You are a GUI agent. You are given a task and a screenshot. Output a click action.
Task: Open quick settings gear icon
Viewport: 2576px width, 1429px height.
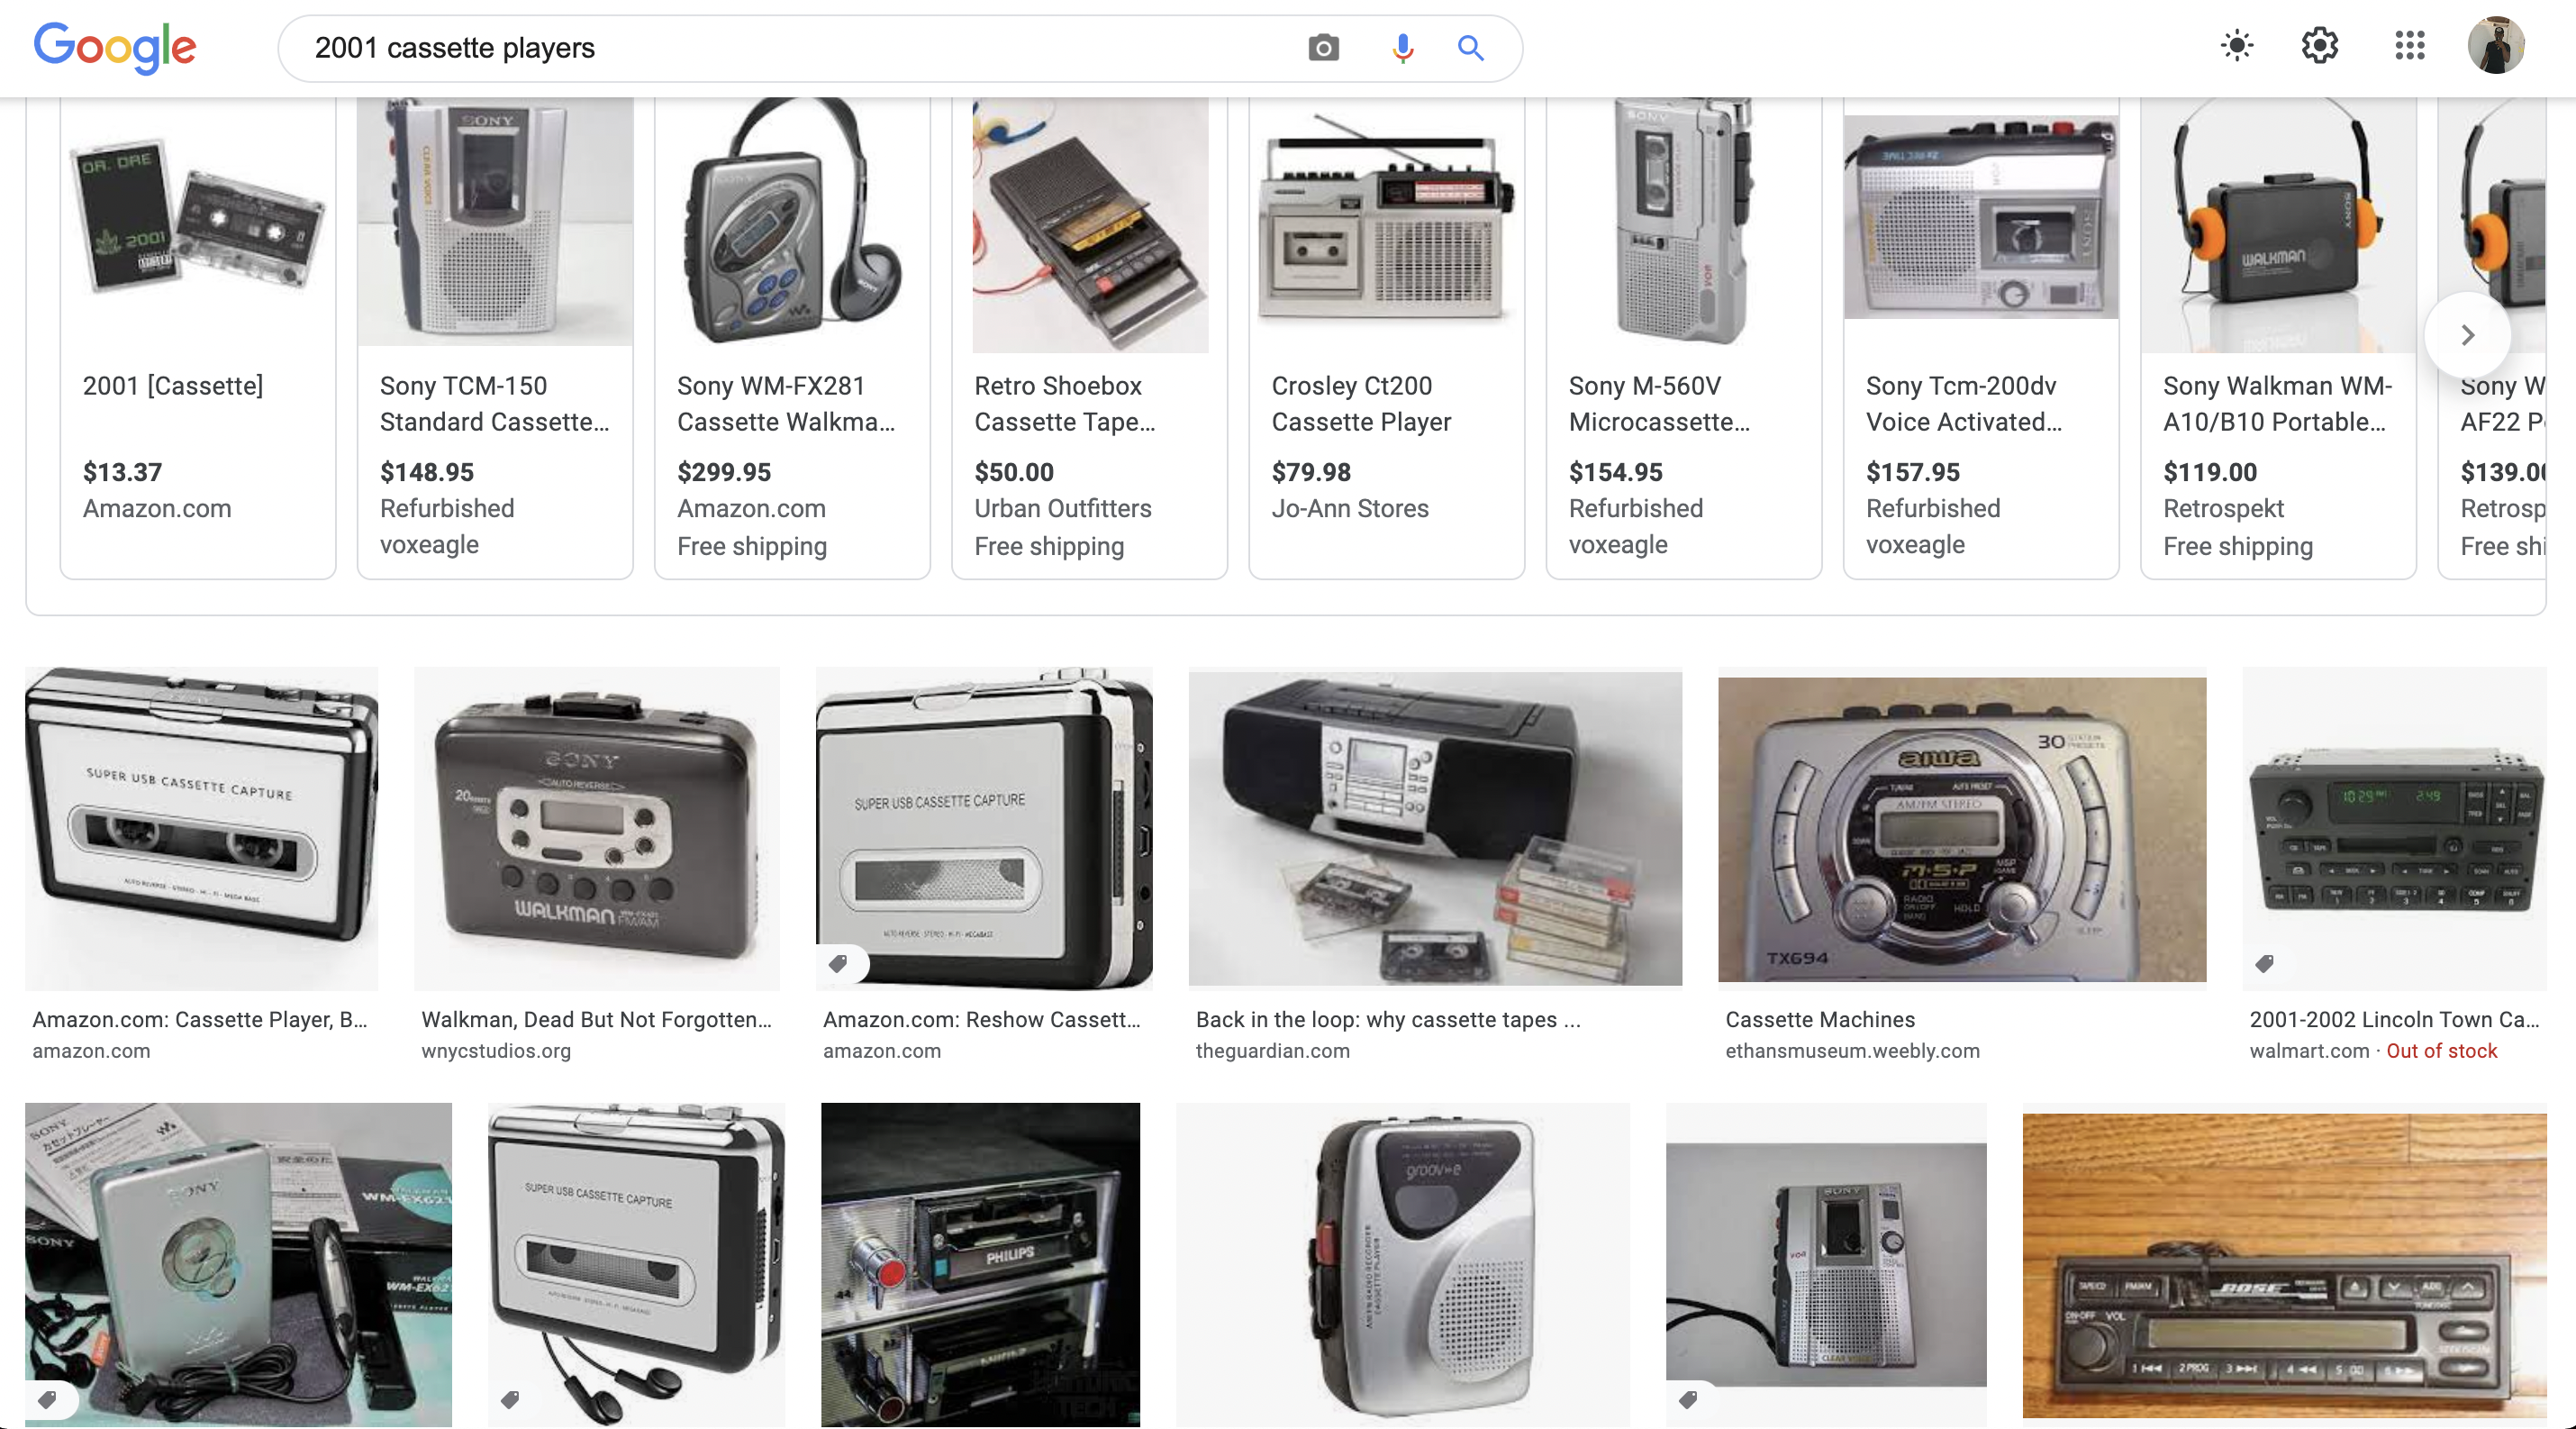pyautogui.click(x=2319, y=46)
